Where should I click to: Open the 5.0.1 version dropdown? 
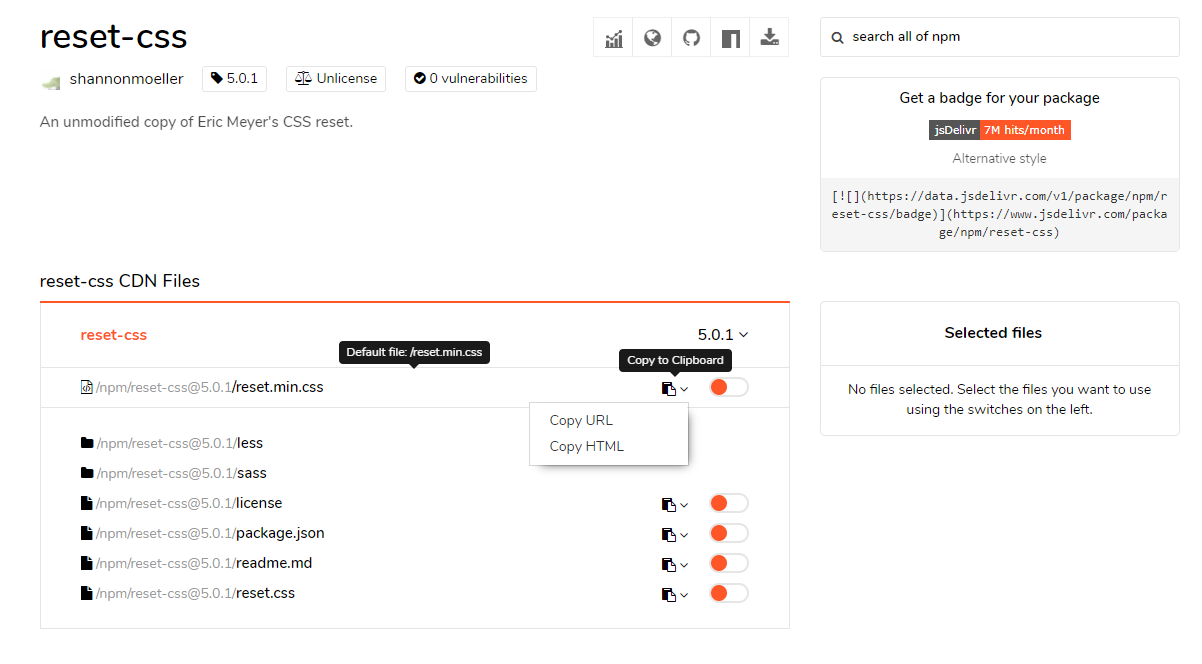pos(723,335)
